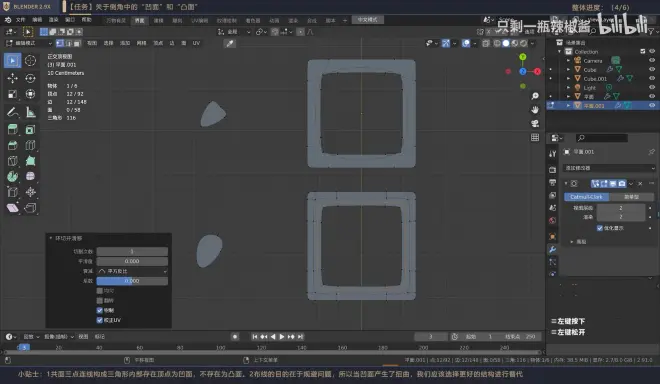Click the timeline play button
The height and width of the screenshot is (384, 660).
282,336
